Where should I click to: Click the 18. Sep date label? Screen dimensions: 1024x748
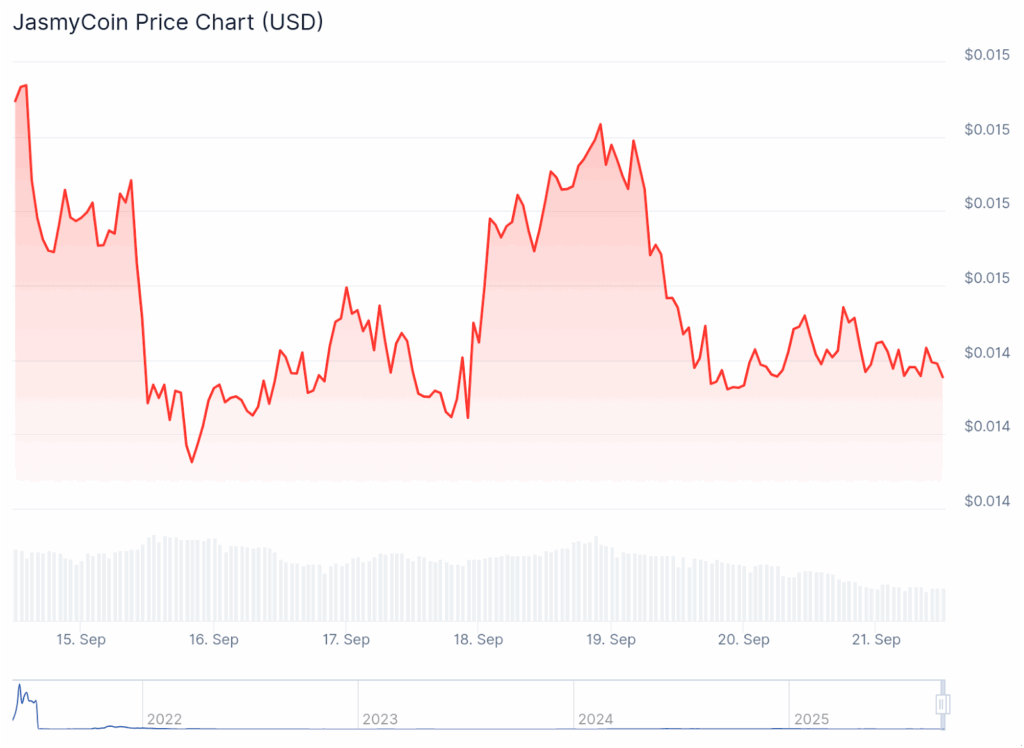click(477, 640)
